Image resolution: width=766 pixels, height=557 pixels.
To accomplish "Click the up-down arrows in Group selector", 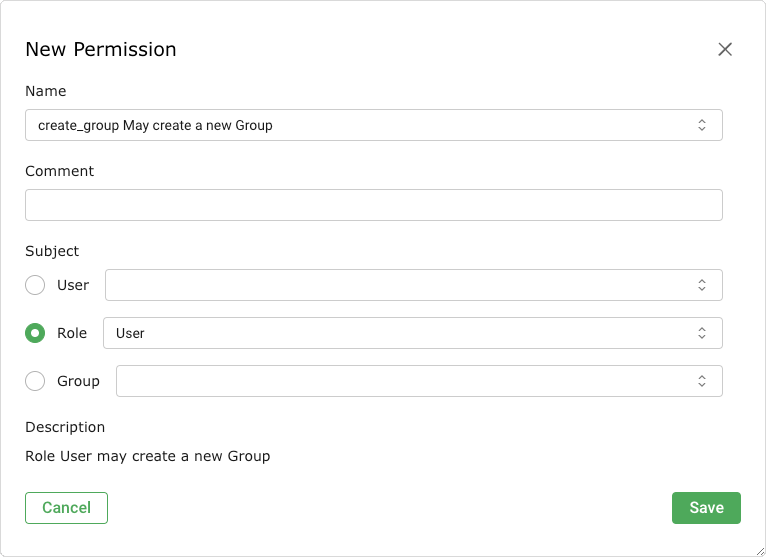I will (702, 381).
